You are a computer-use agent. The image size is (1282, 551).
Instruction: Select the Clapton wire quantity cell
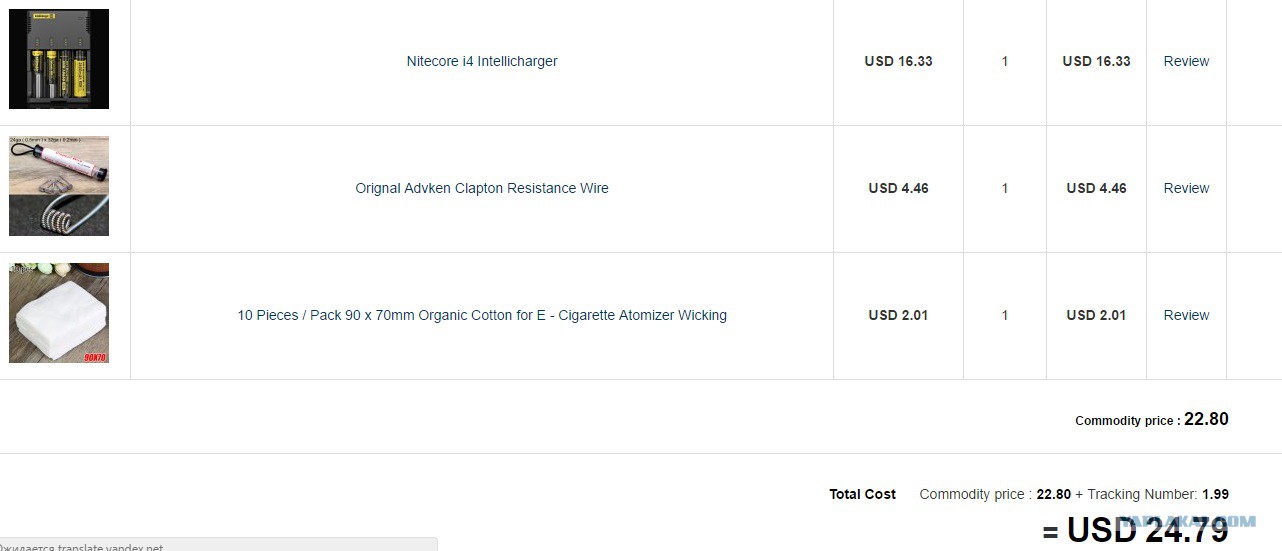pyautogui.click(x=1005, y=188)
